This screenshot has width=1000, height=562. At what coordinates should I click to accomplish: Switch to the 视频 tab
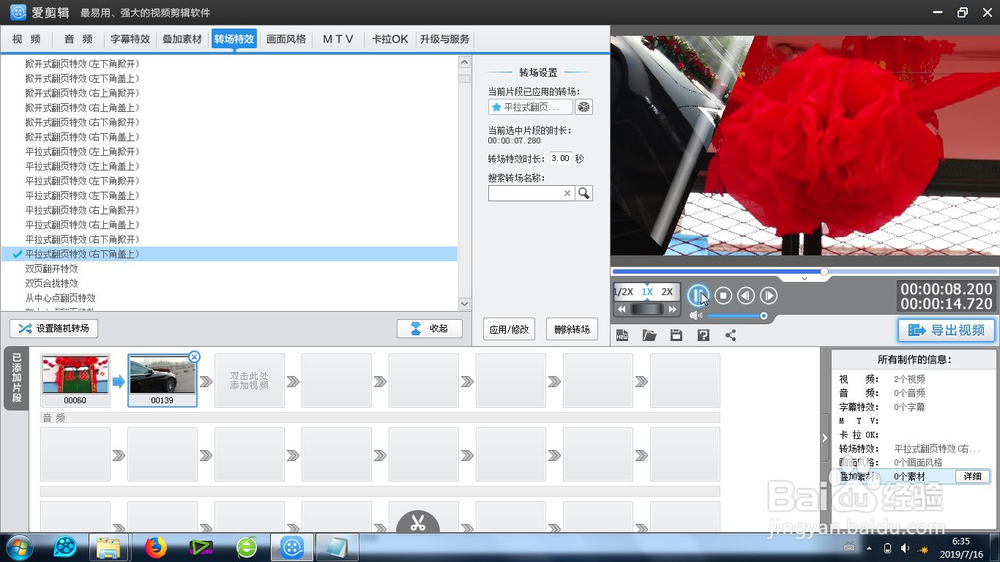tap(27, 39)
